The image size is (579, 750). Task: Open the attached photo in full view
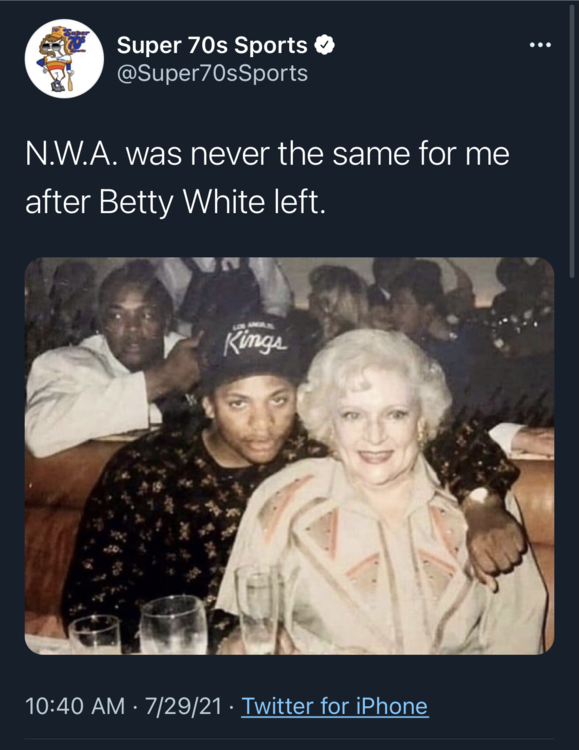tap(290, 456)
